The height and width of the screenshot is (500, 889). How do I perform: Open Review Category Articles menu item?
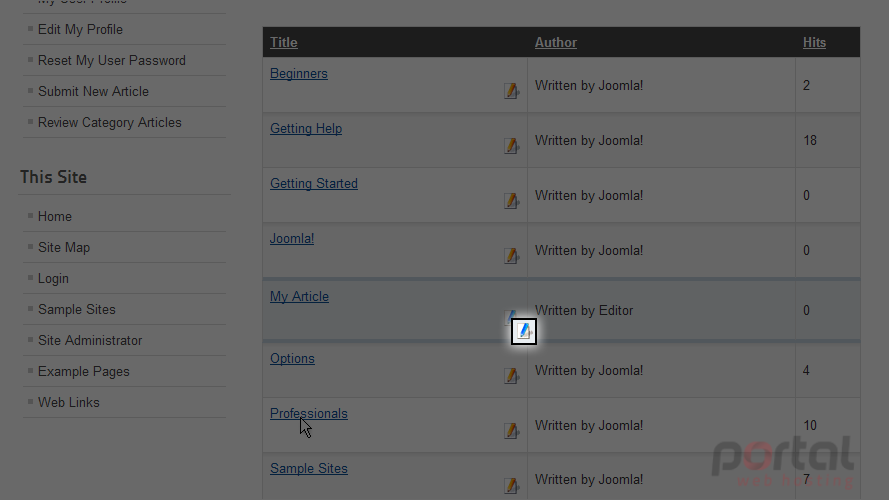(109, 122)
